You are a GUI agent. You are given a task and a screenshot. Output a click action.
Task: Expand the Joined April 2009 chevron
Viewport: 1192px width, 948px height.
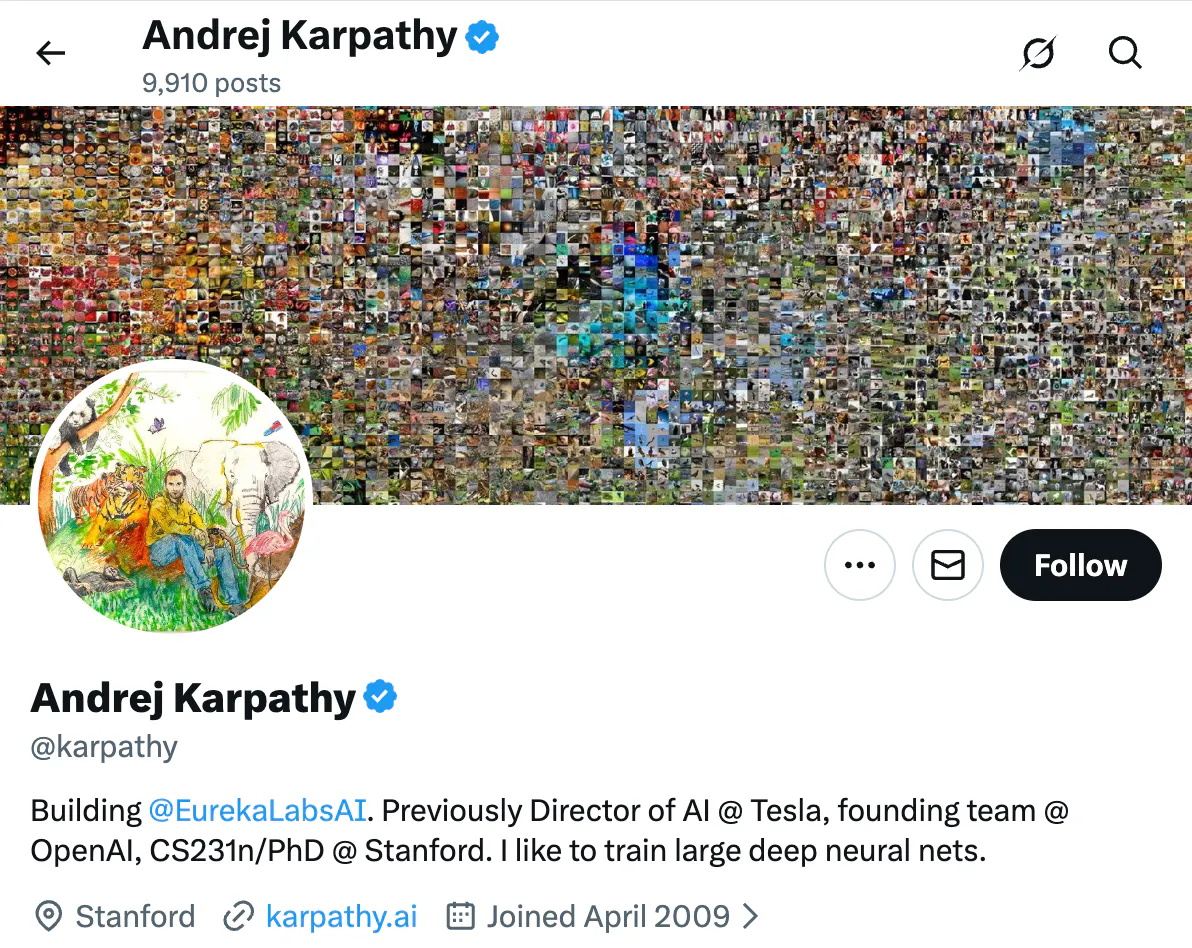tap(750, 916)
